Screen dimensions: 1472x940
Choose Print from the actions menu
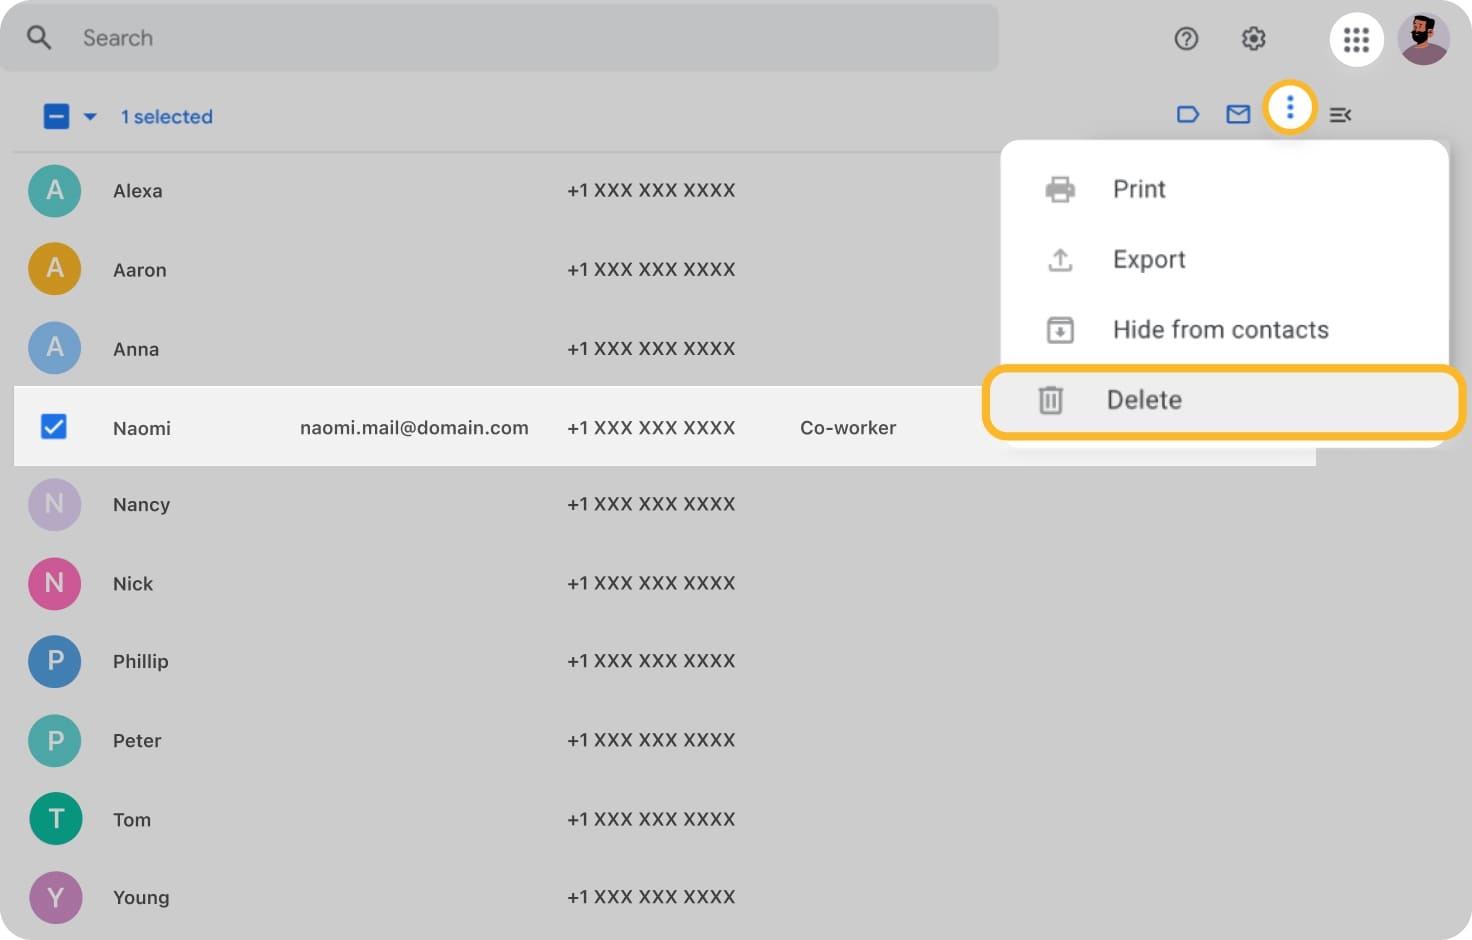[1139, 189]
